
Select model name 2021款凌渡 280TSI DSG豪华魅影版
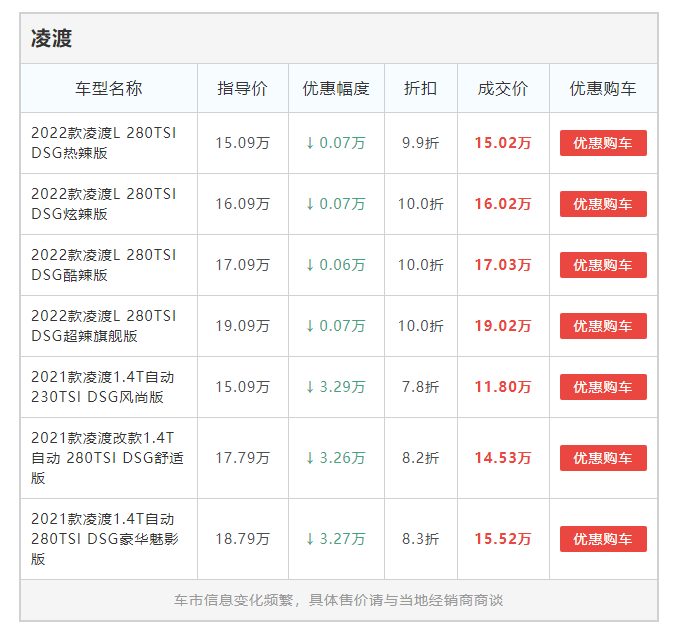[105, 539]
